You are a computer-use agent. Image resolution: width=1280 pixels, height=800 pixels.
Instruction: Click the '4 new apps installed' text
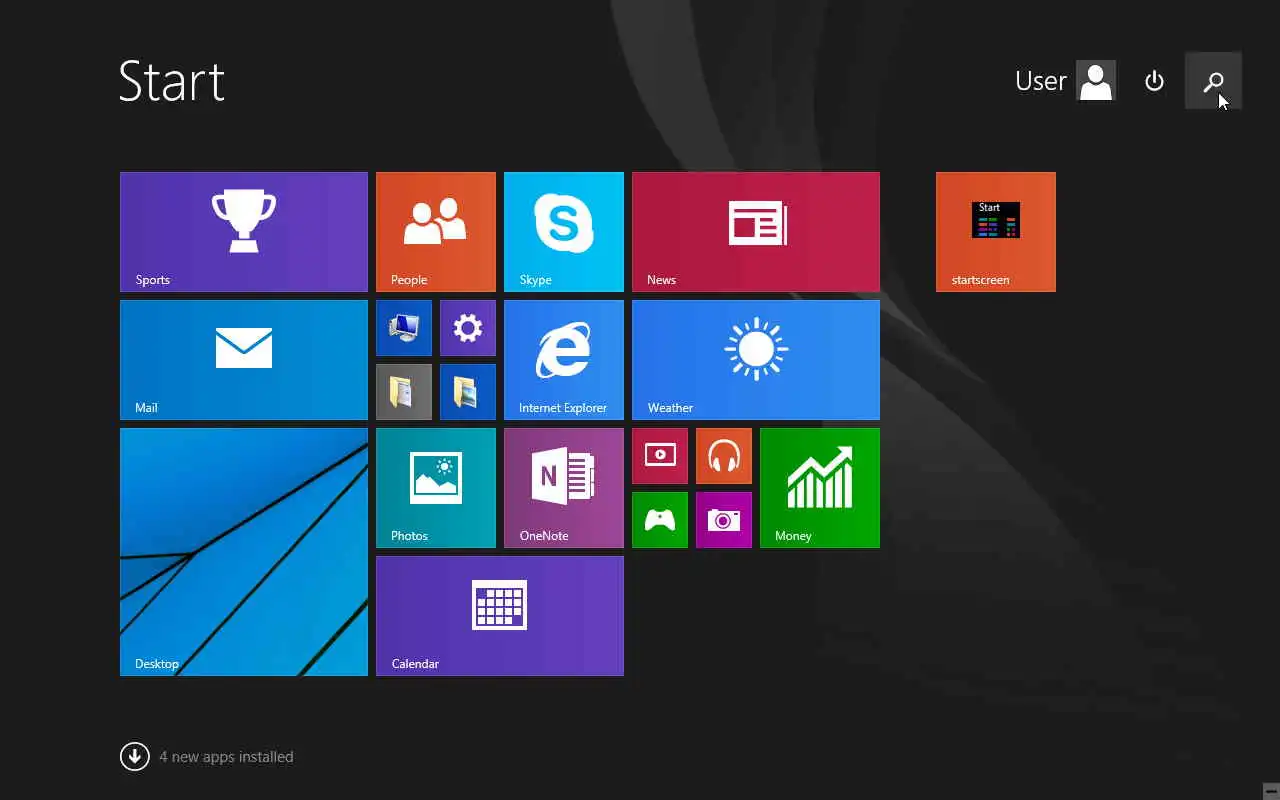click(x=226, y=757)
